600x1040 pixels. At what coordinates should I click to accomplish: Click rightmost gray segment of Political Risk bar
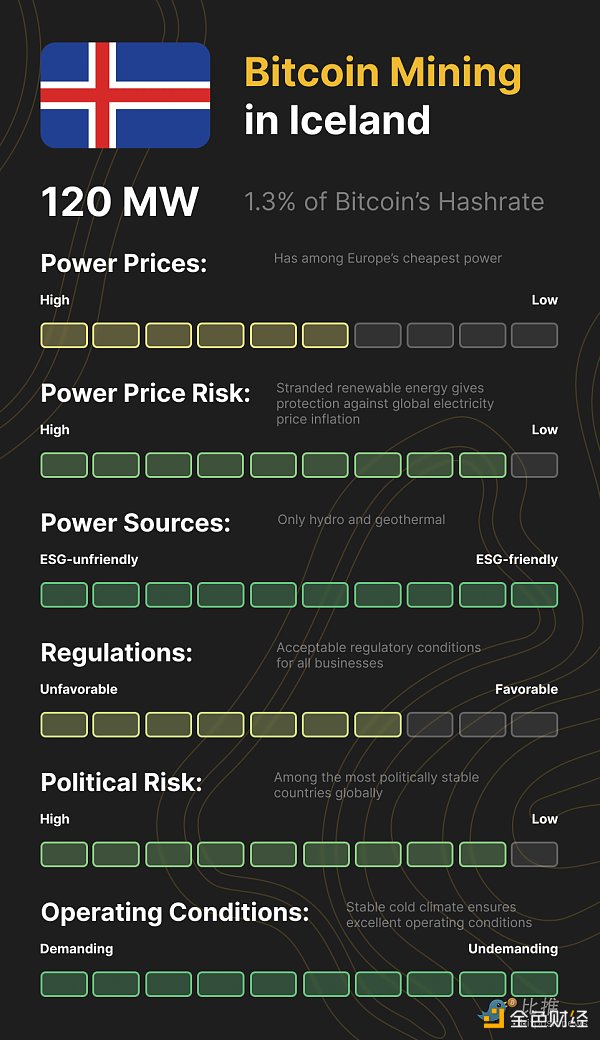point(534,854)
